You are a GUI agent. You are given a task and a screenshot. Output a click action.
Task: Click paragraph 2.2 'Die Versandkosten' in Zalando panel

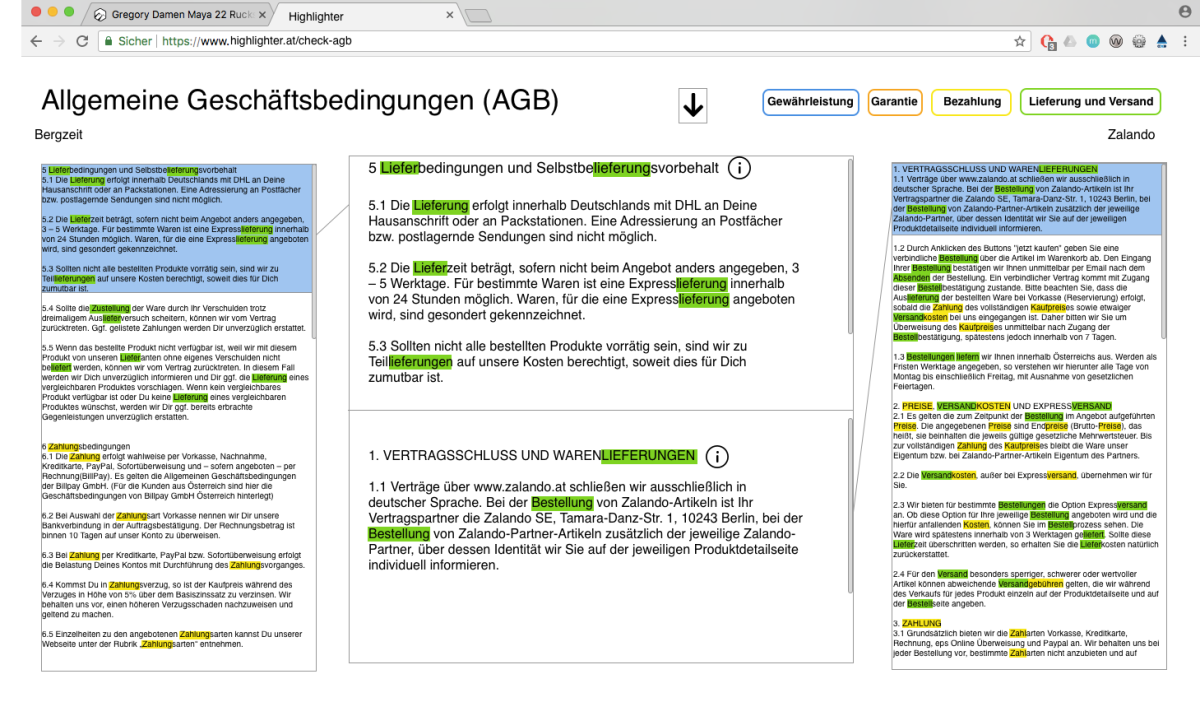point(1025,480)
